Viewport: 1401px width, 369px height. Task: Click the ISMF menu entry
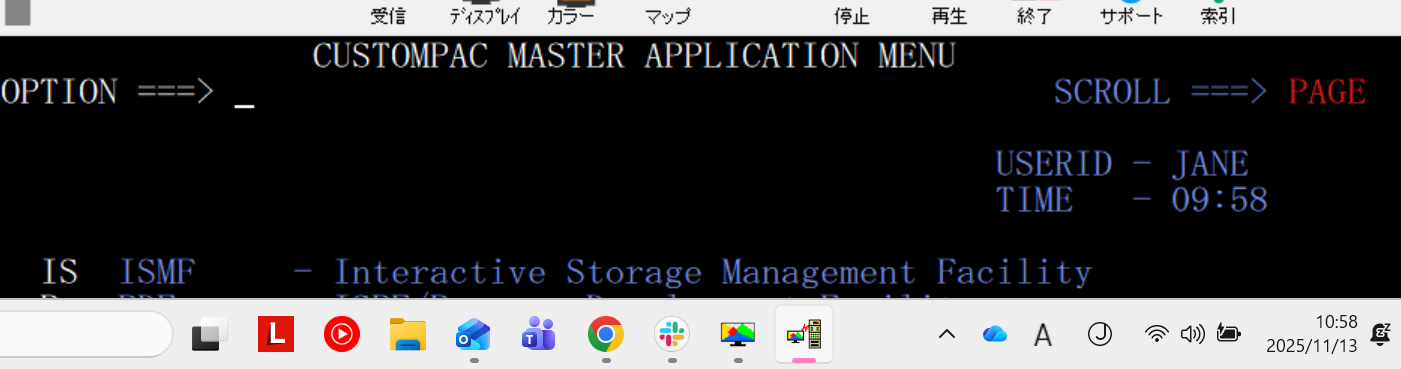158,272
